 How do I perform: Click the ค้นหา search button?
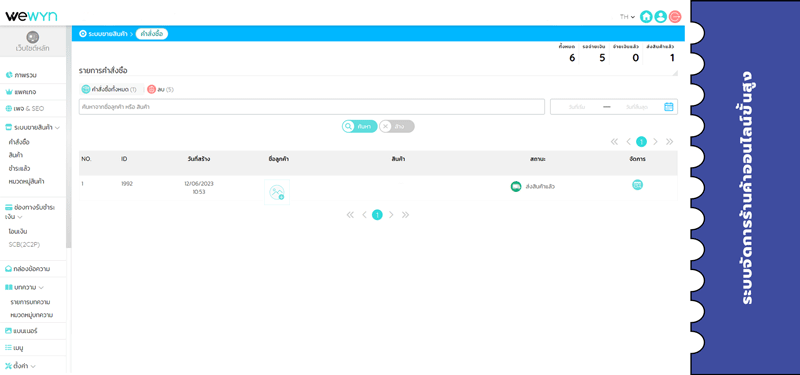(x=360, y=127)
